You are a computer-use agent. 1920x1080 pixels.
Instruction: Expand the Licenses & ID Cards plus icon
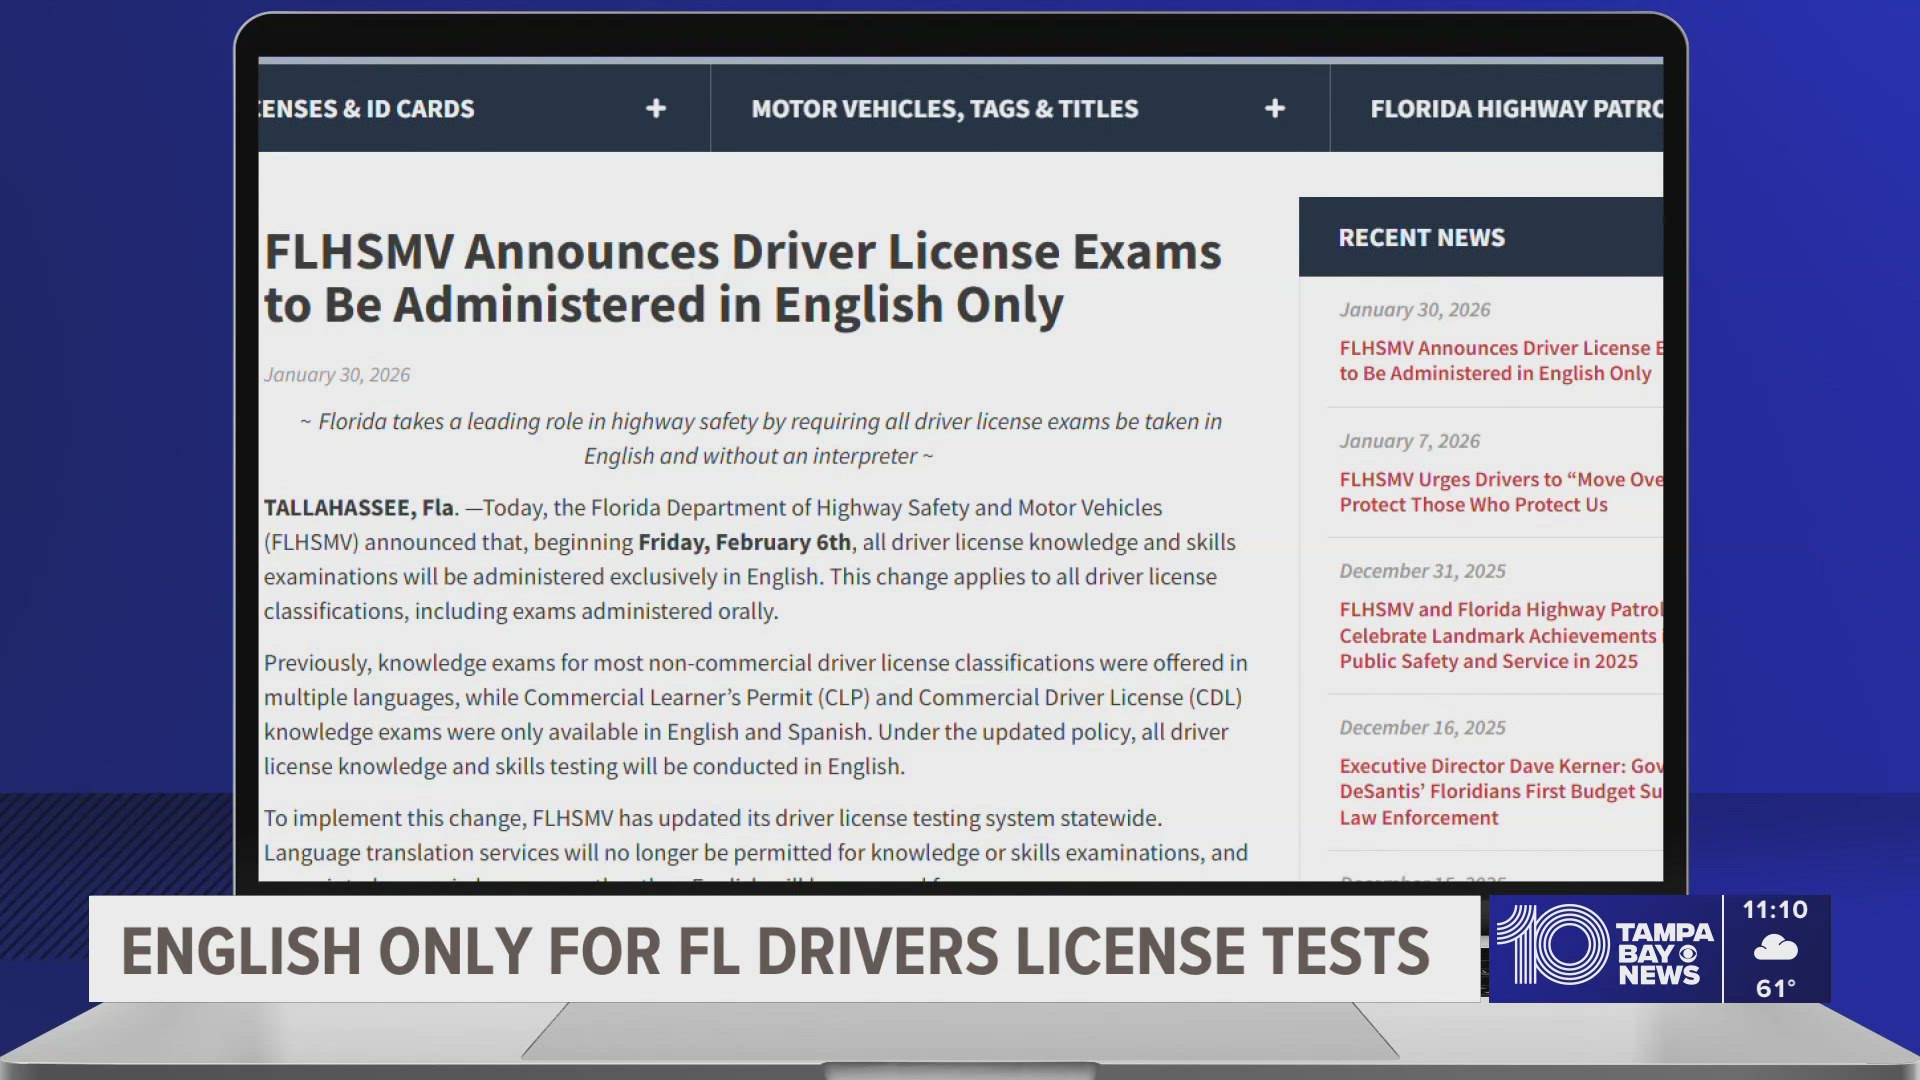(x=655, y=108)
